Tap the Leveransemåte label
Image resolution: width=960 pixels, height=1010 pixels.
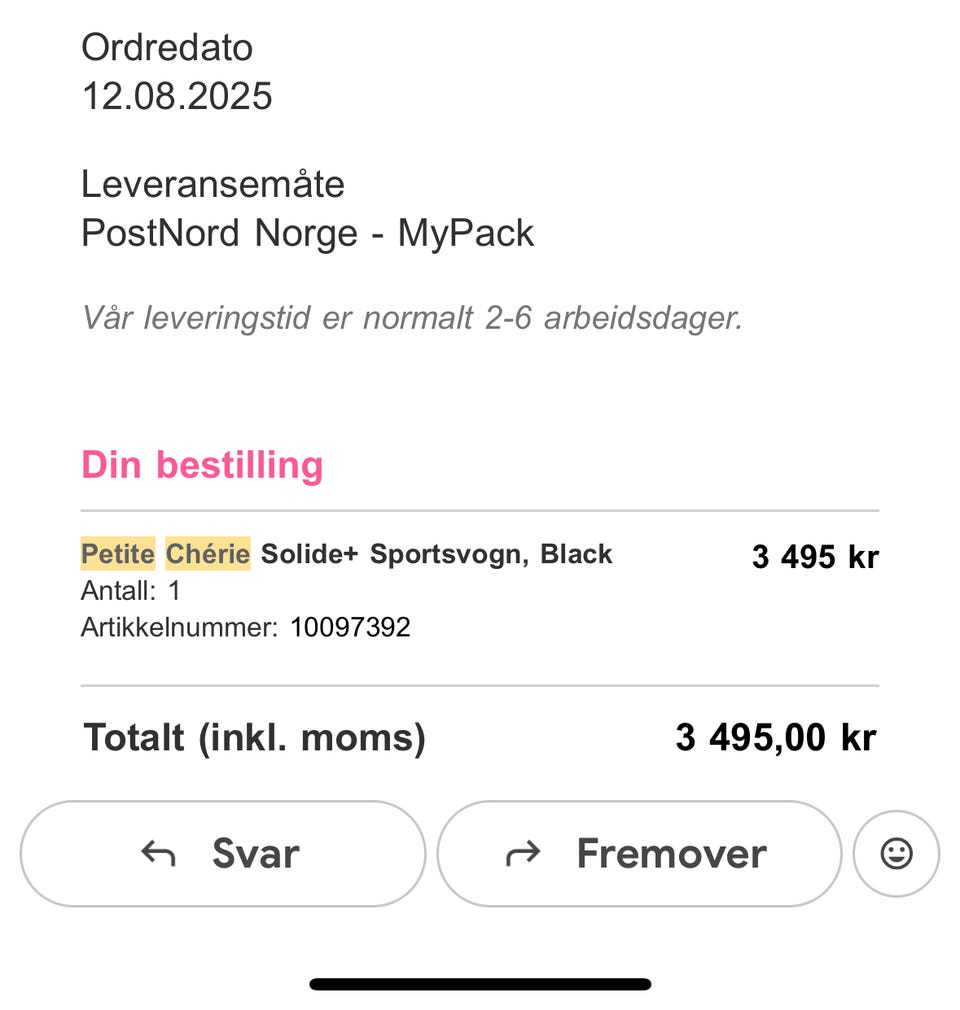point(213,184)
